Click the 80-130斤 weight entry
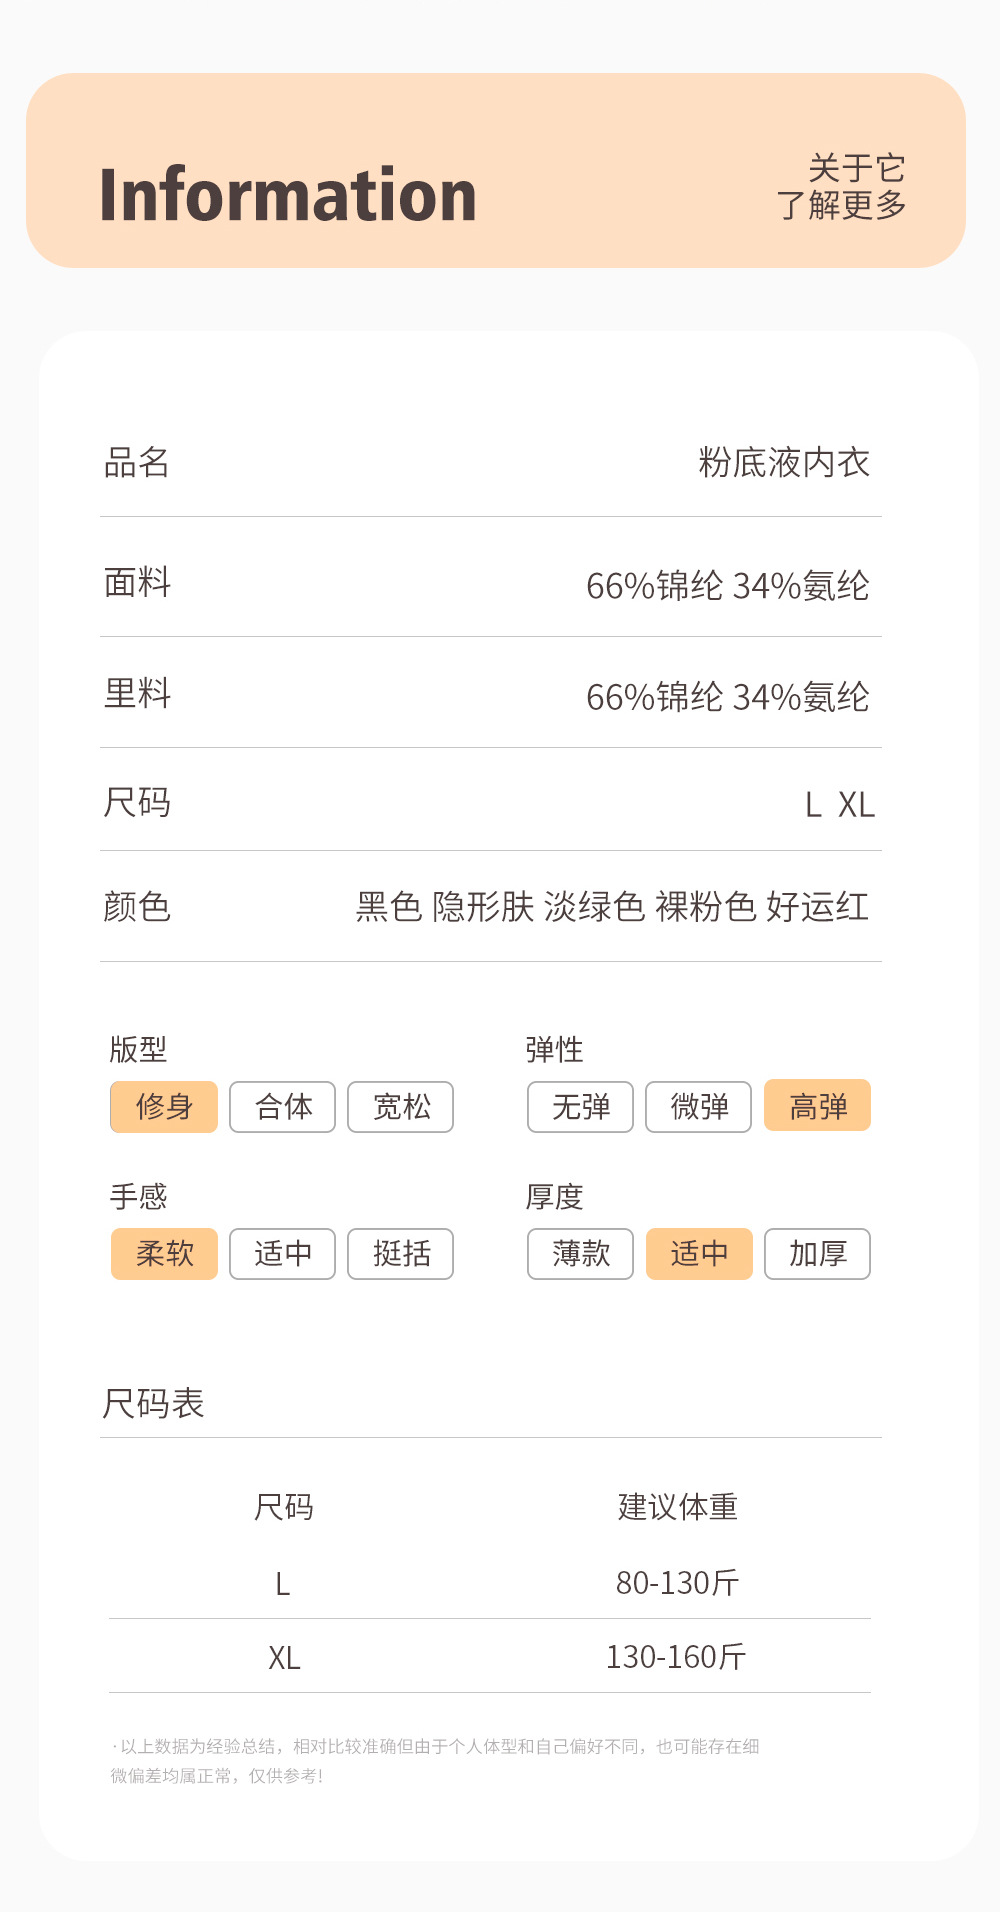1000x1912 pixels. point(677,1583)
